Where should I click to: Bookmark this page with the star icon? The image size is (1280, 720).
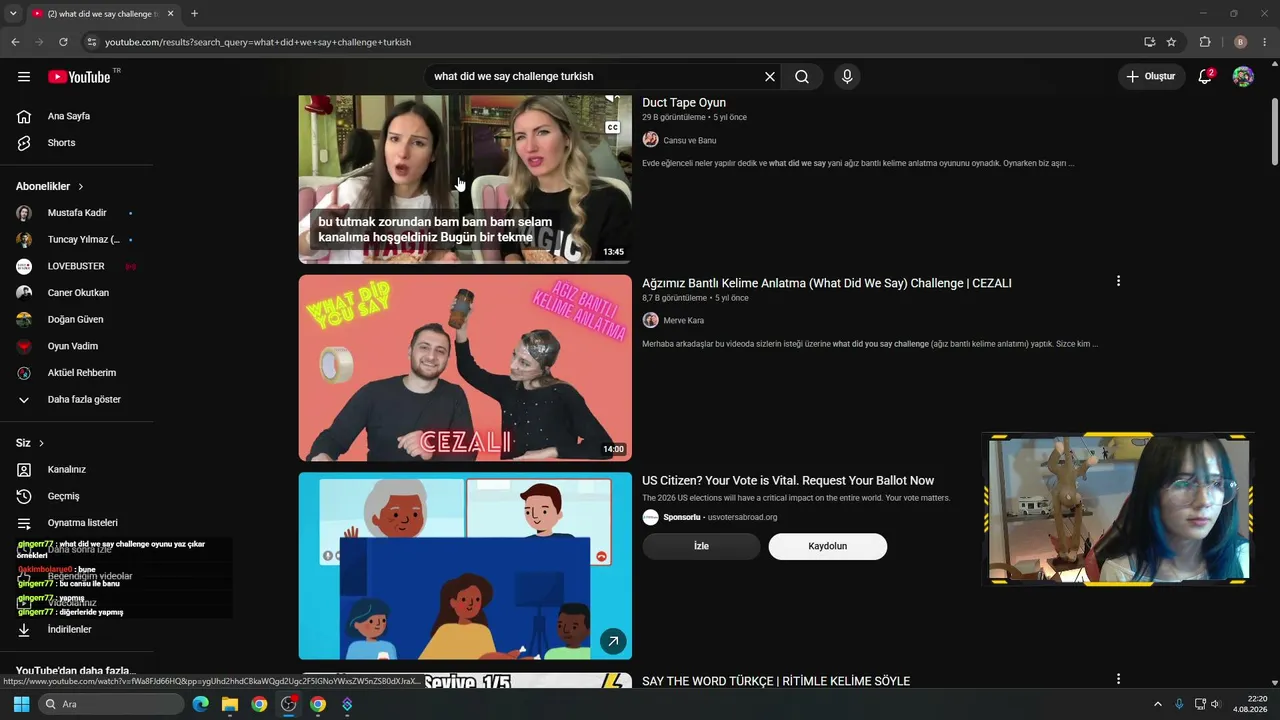(x=1171, y=42)
